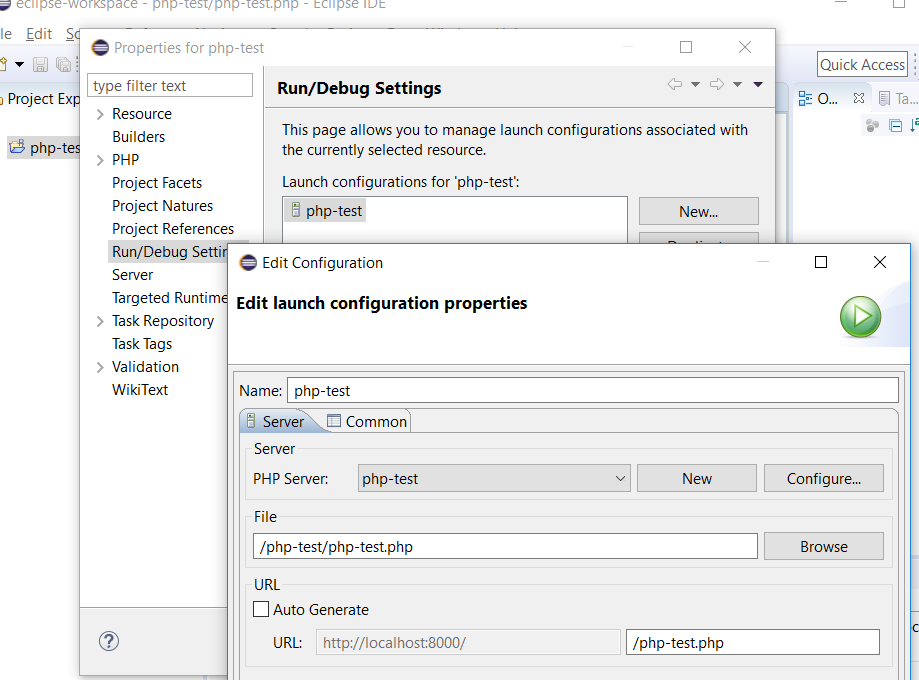The image size is (919, 680).
Task: Select the PHP item label
Action: [x=125, y=160]
